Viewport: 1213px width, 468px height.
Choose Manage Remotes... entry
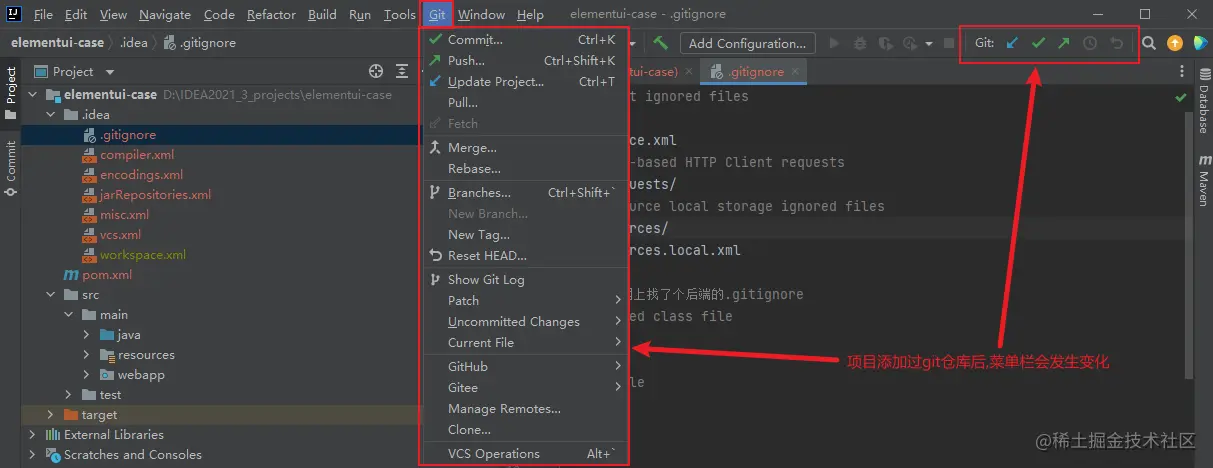point(524,409)
